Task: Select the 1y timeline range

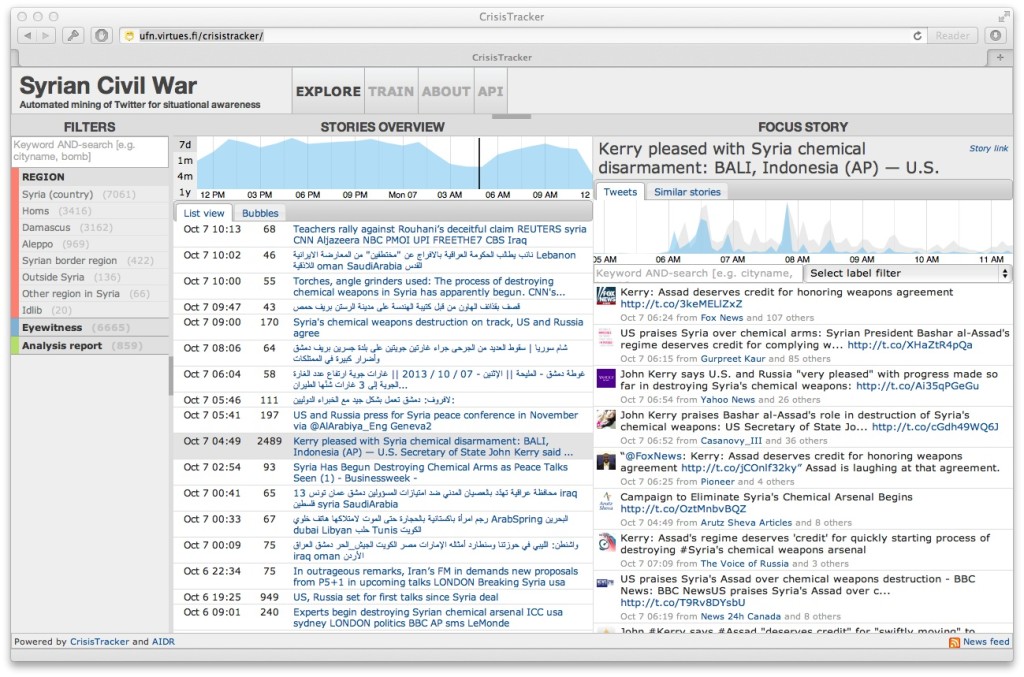Action: click(x=185, y=193)
